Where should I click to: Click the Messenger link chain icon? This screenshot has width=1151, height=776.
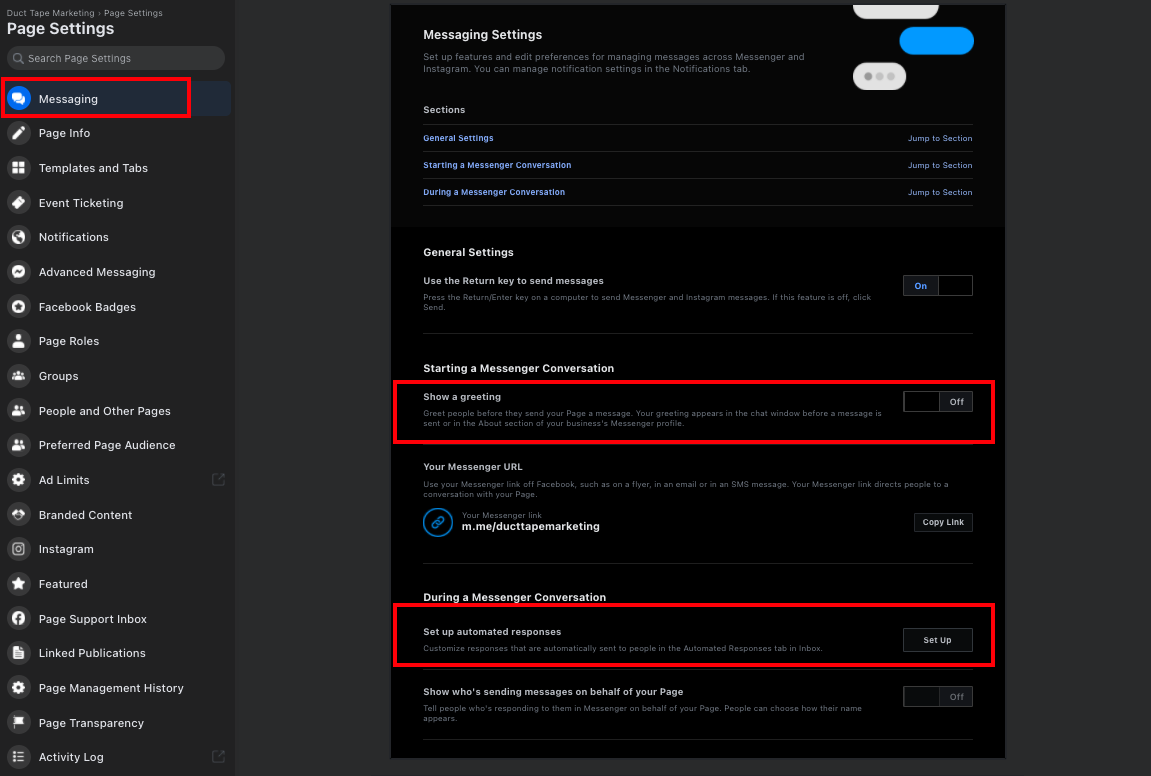pyautogui.click(x=437, y=523)
